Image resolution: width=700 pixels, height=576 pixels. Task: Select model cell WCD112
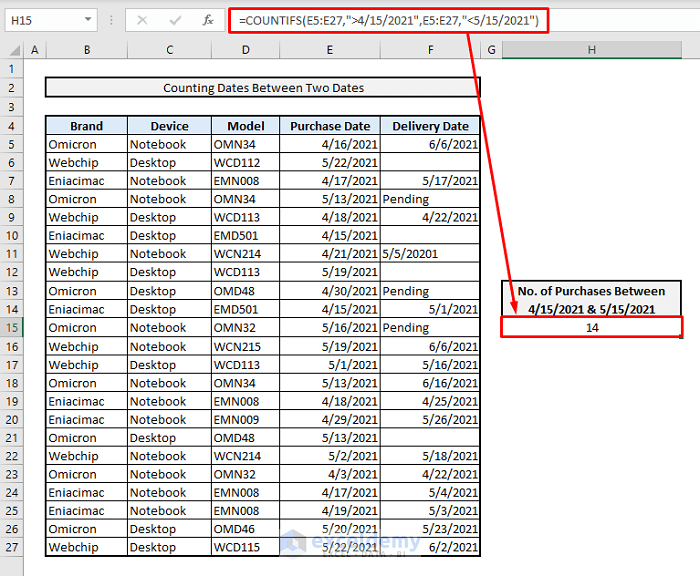(246, 163)
